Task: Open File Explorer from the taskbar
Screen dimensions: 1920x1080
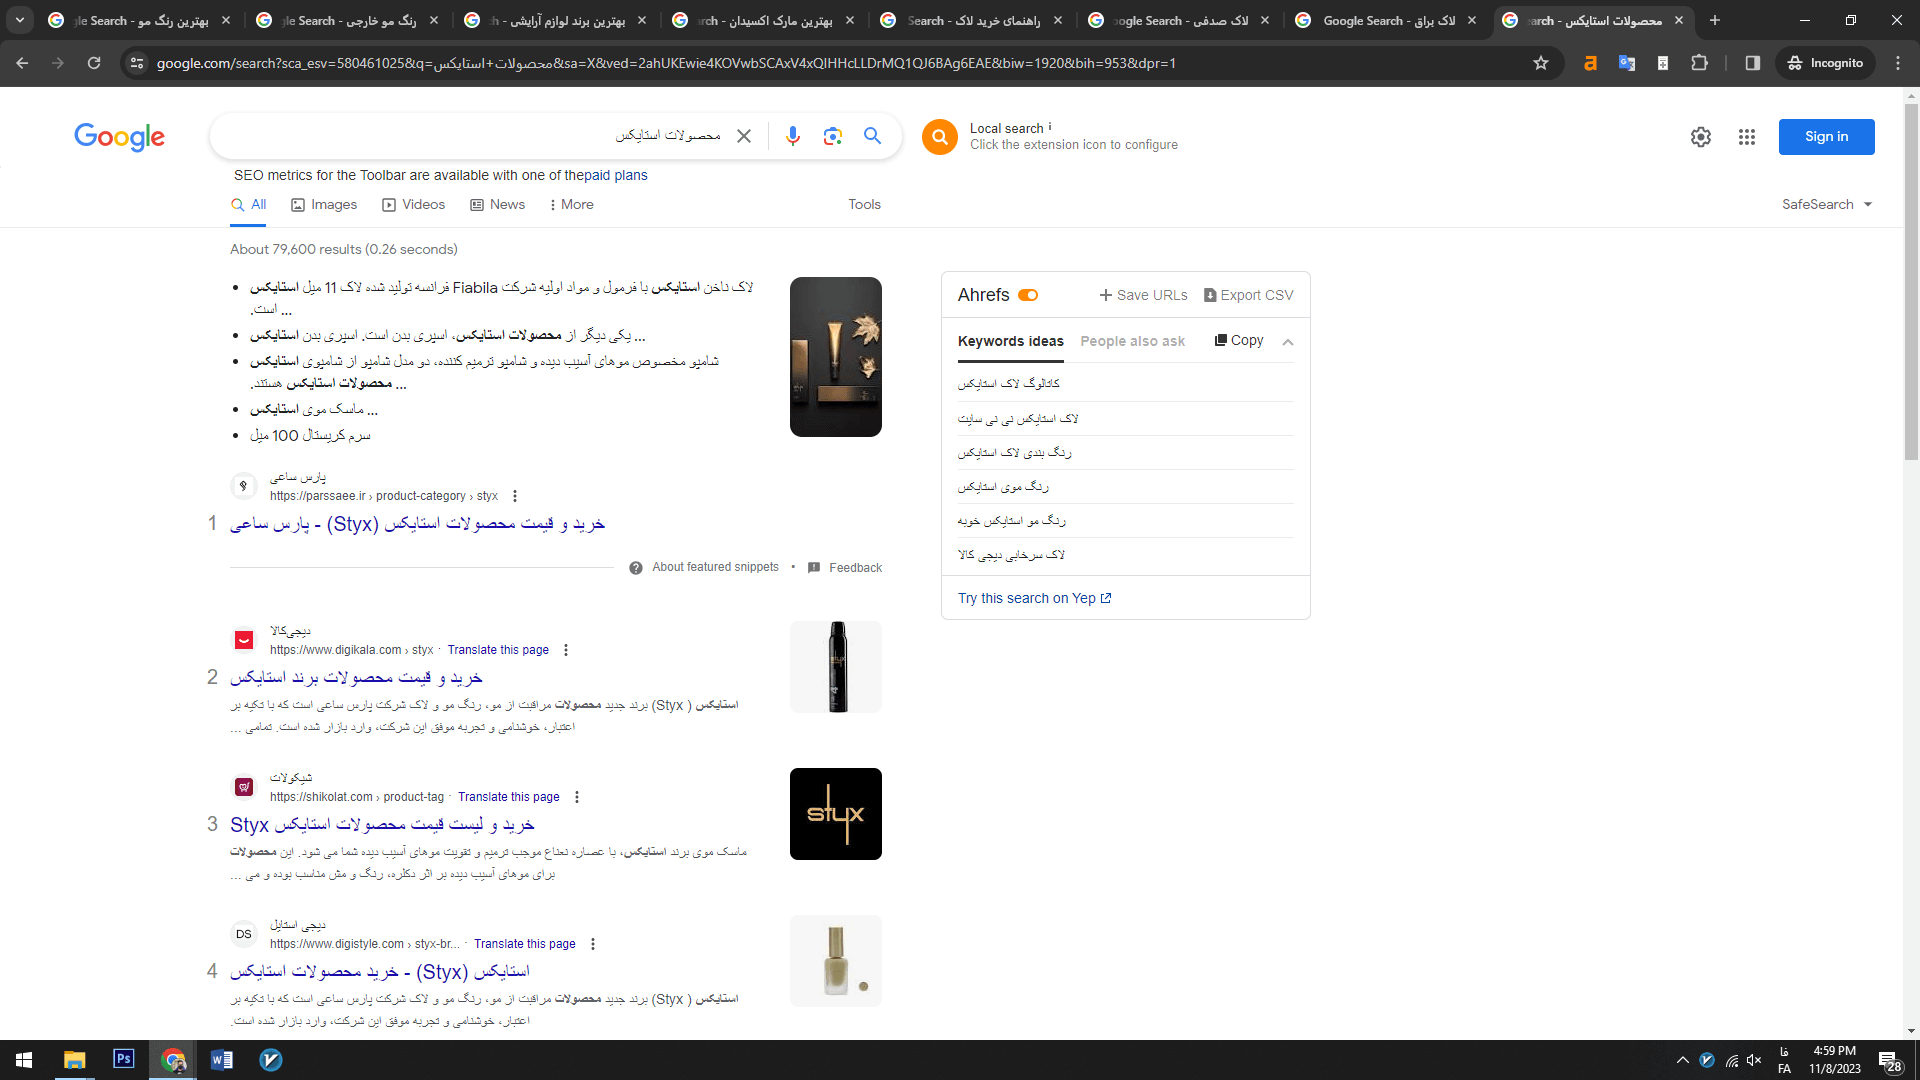Action: click(x=75, y=1060)
